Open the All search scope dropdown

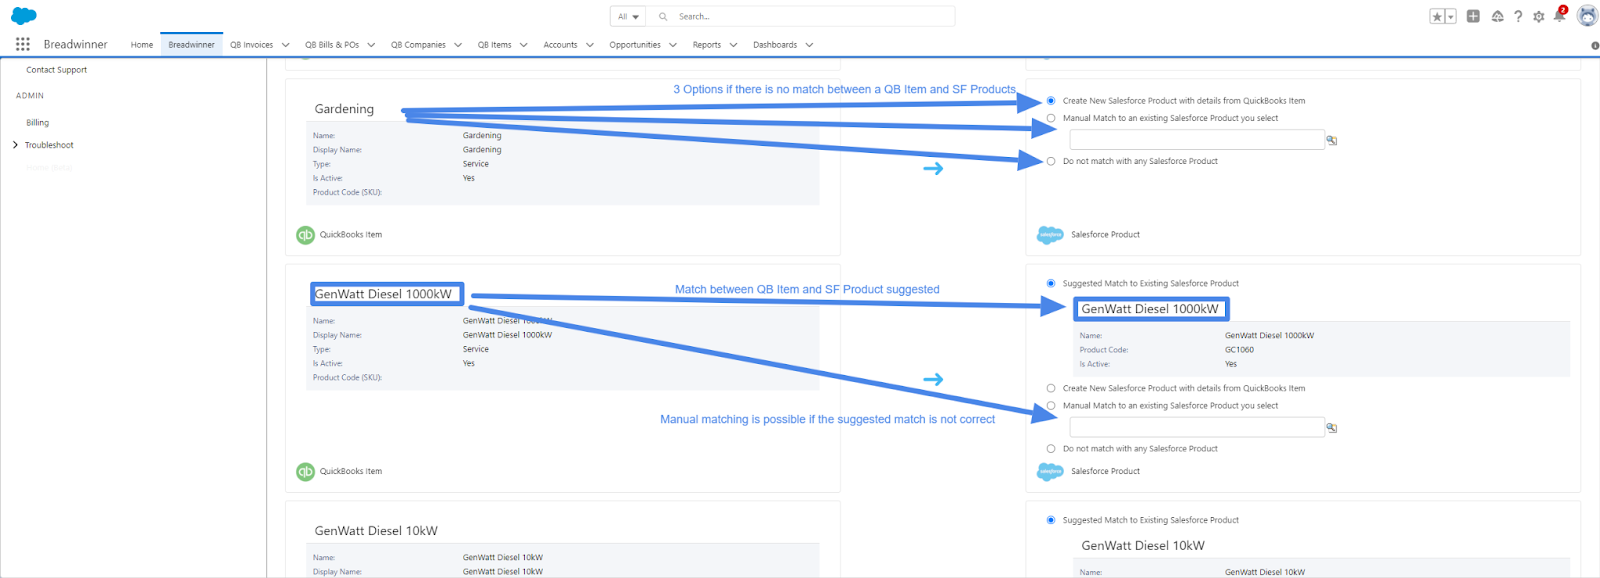tap(628, 17)
